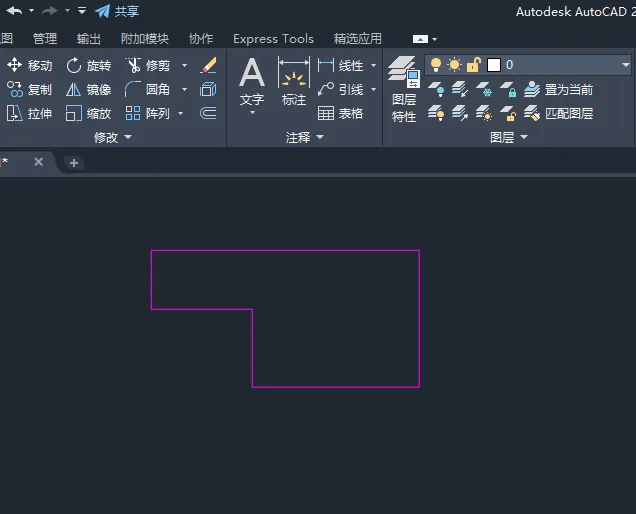Select the Array (阵列) tool
This screenshot has width=636, height=514.
(x=148, y=113)
